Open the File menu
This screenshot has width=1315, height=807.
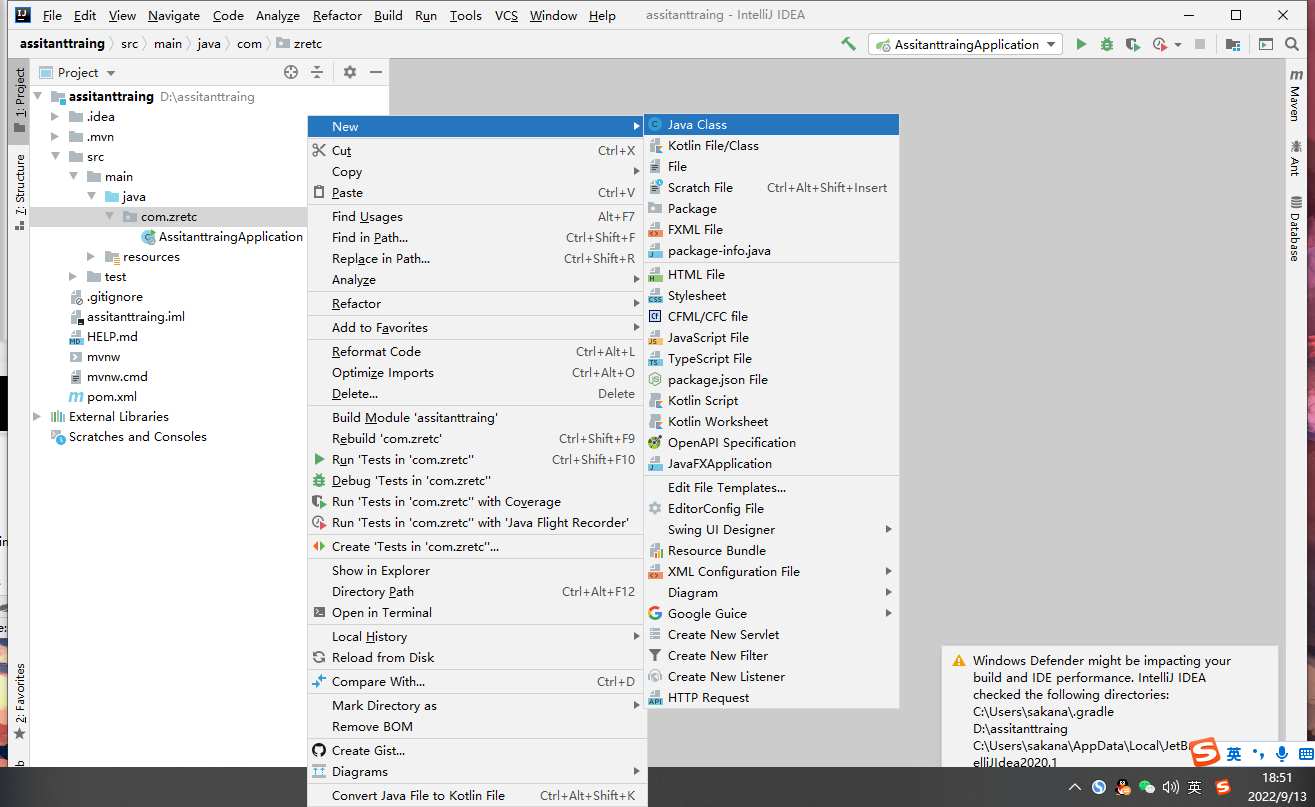[52, 15]
